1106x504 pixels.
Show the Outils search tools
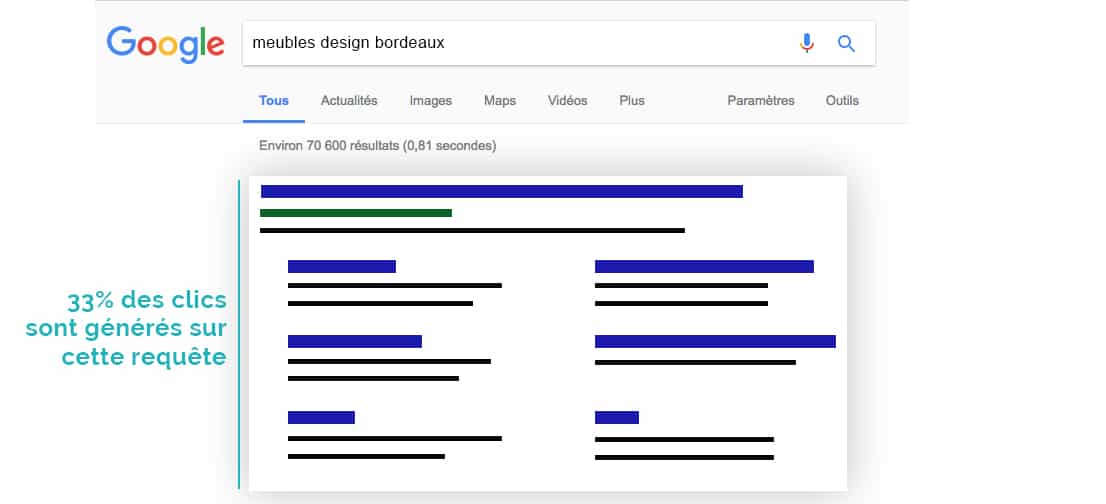(x=842, y=100)
